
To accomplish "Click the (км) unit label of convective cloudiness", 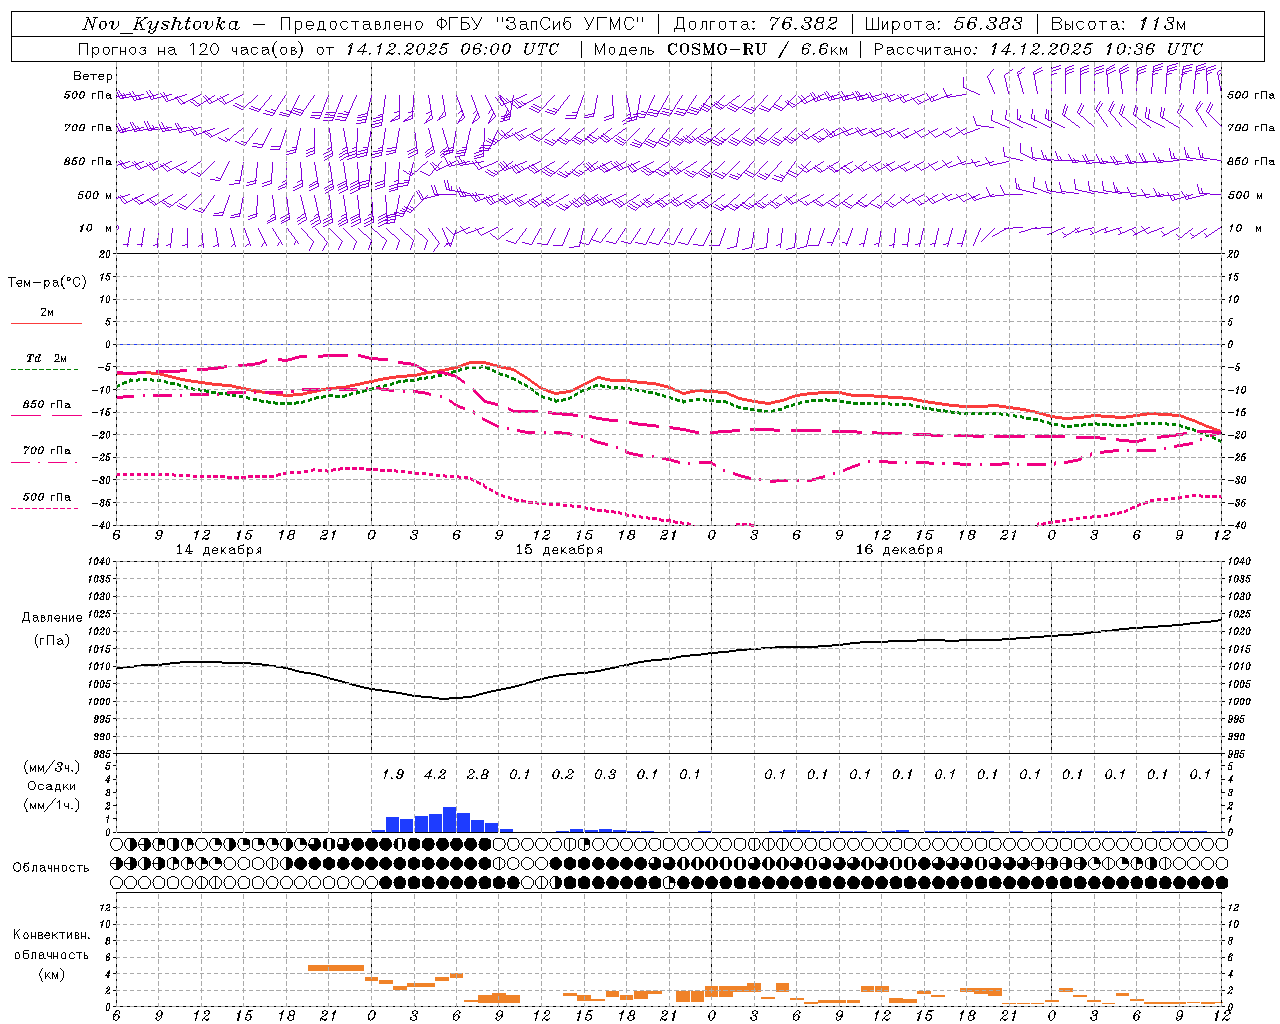I will click(x=51, y=975).
